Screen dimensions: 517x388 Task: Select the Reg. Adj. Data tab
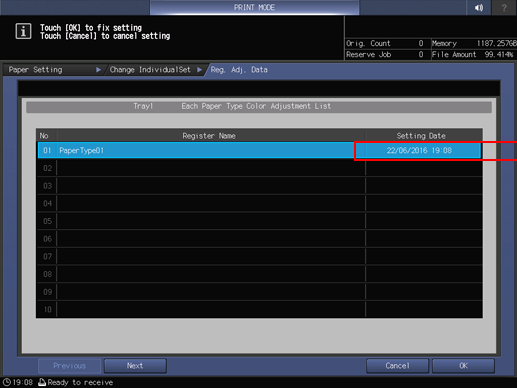point(239,70)
